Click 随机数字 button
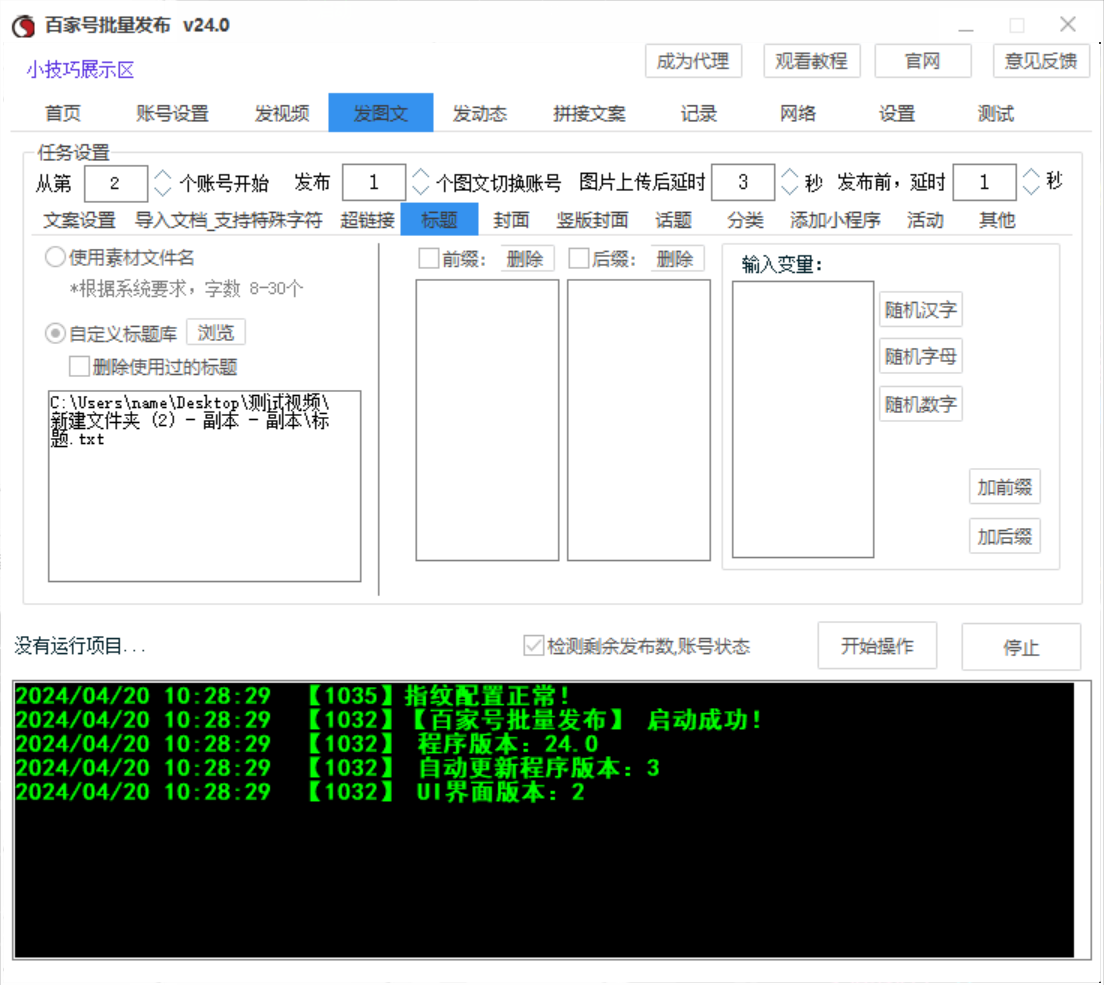 (921, 404)
